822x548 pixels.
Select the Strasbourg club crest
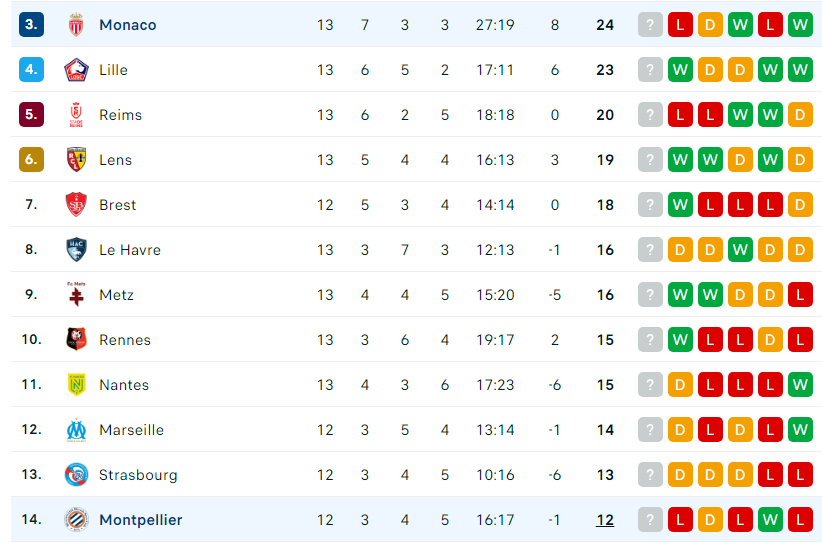(x=76, y=475)
